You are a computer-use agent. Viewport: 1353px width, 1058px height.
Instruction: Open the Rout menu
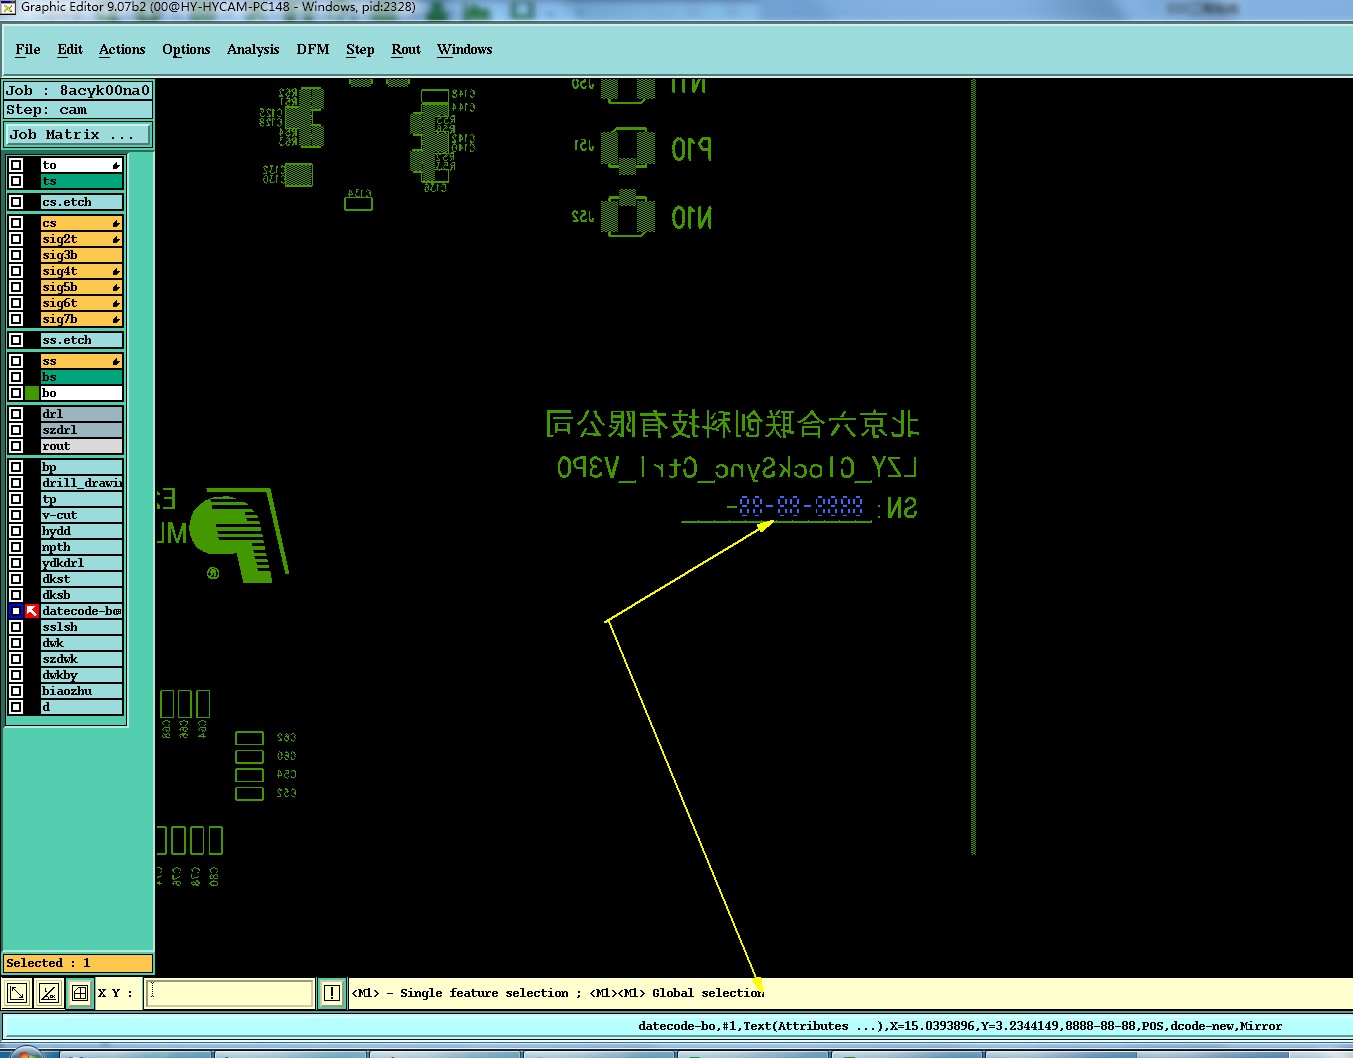406,49
